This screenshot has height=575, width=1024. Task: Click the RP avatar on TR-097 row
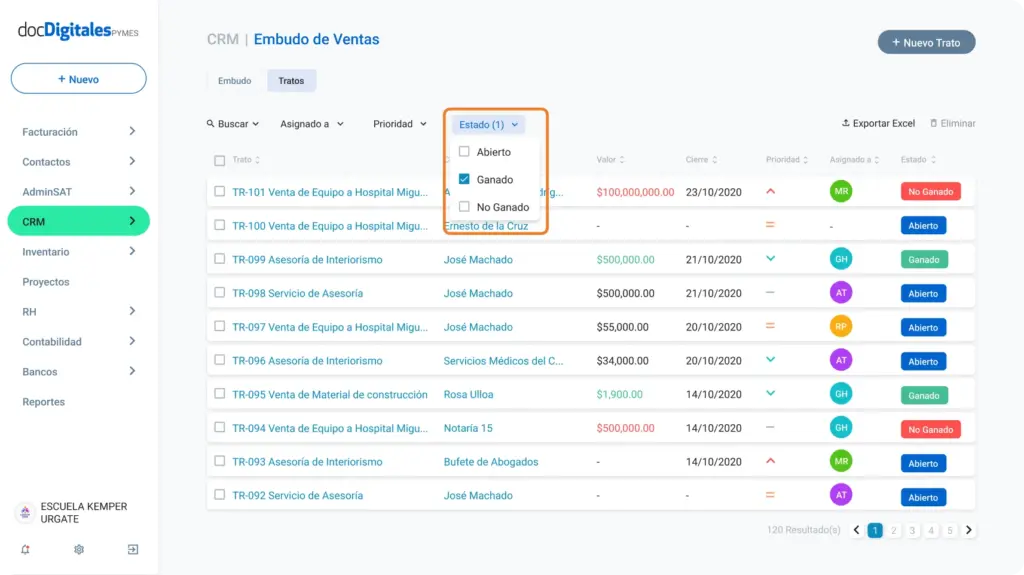(840, 326)
